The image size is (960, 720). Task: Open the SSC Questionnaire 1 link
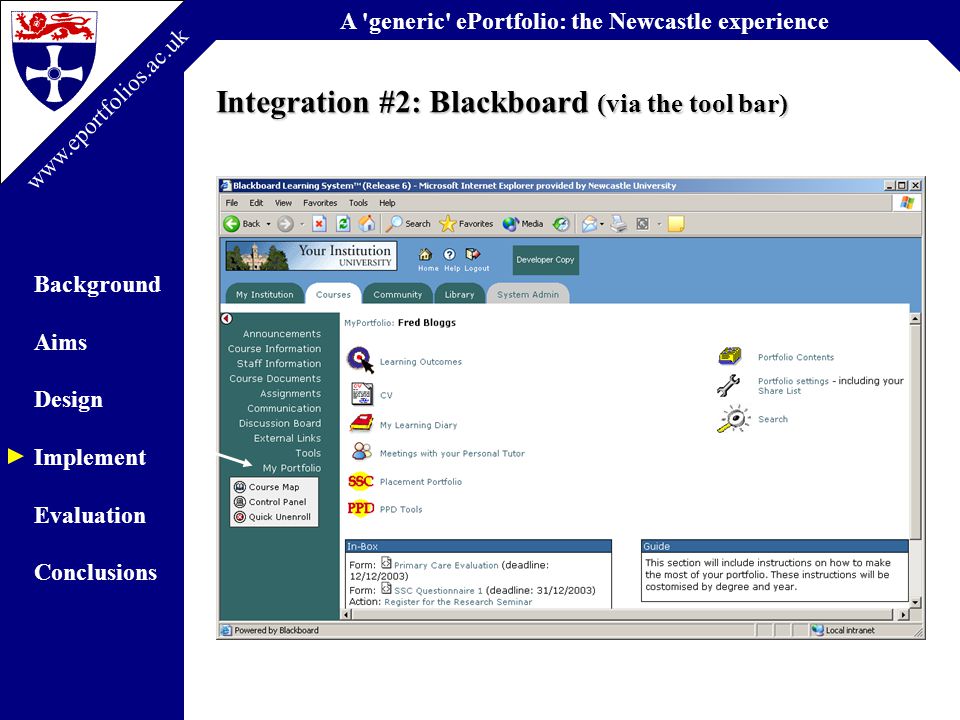(x=438, y=590)
